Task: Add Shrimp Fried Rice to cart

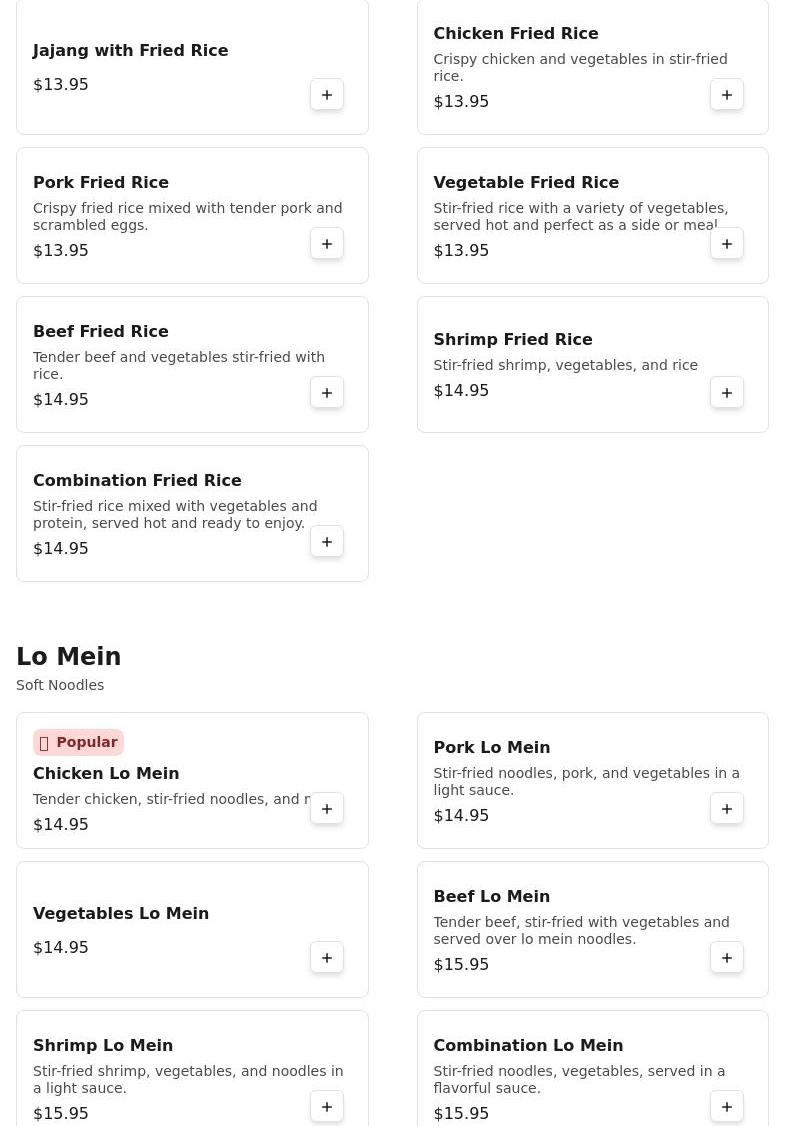Action: pyautogui.click(x=727, y=393)
